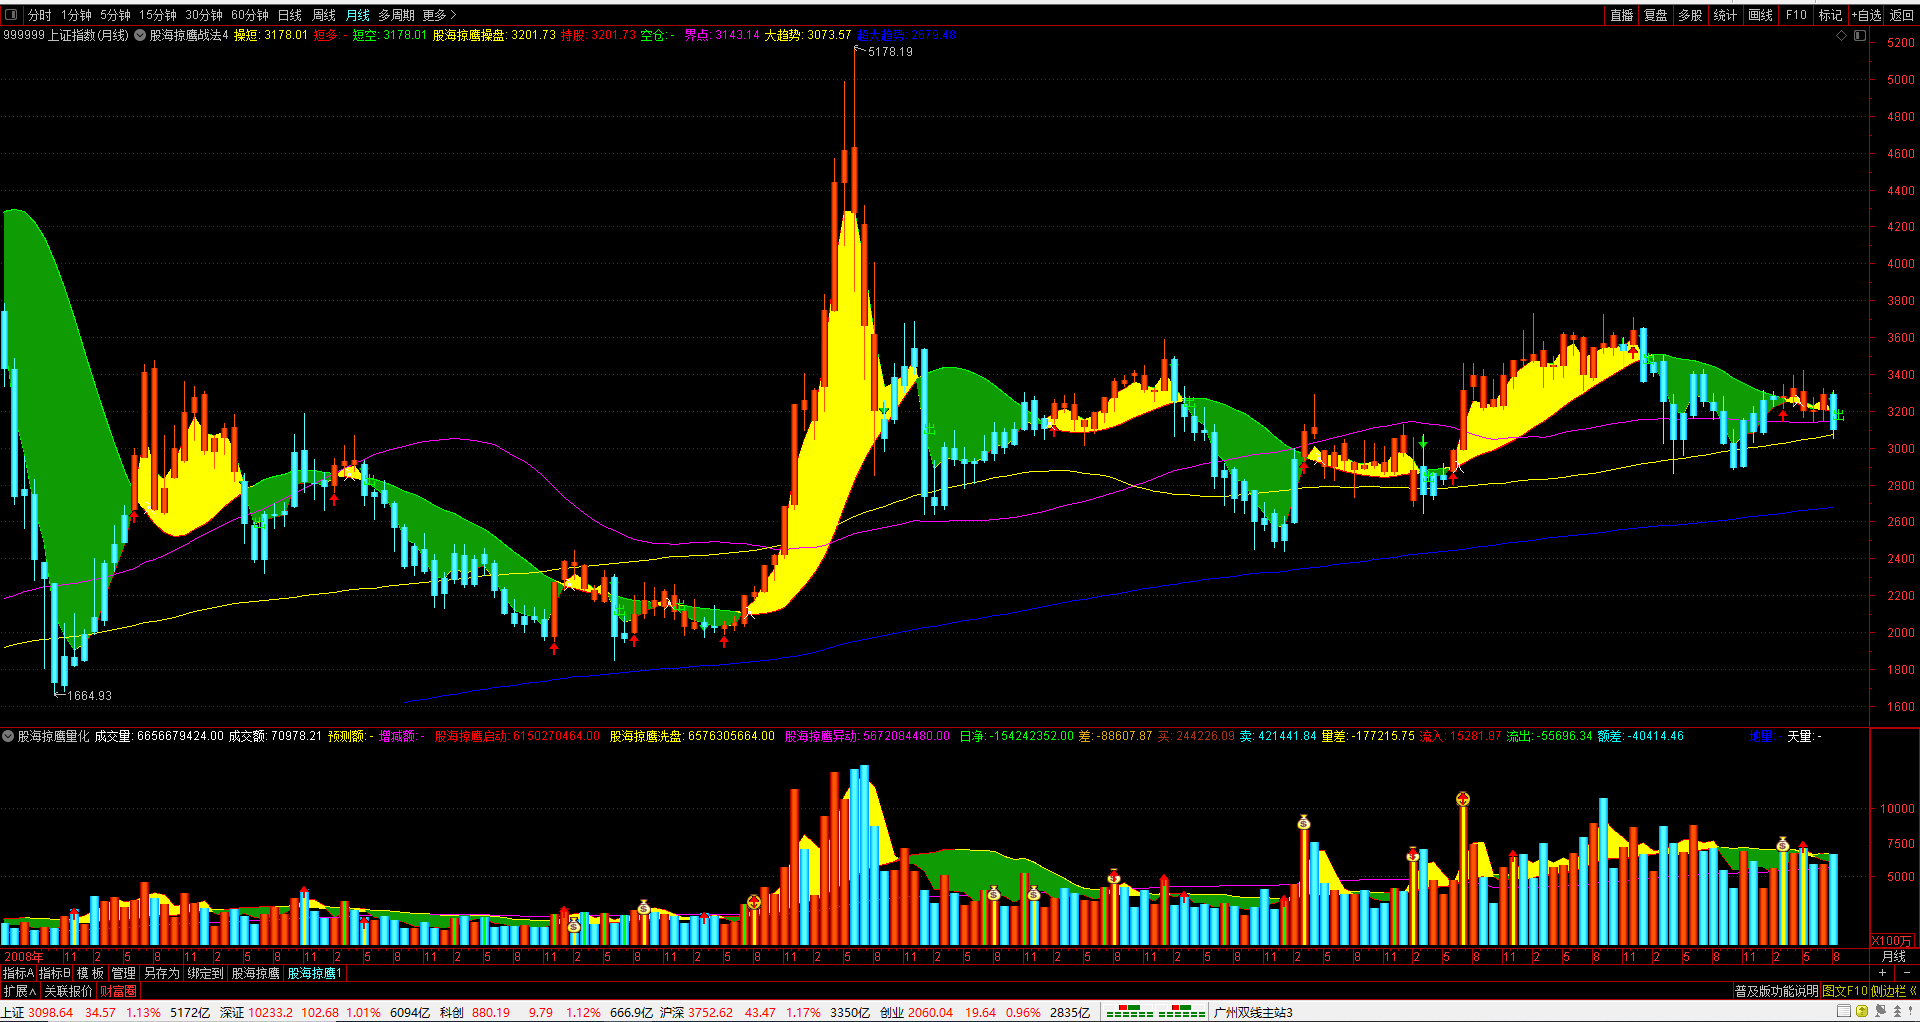Click the 绑定到 bind option
Image resolution: width=1920 pixels, height=1022 pixels.
pos(205,973)
